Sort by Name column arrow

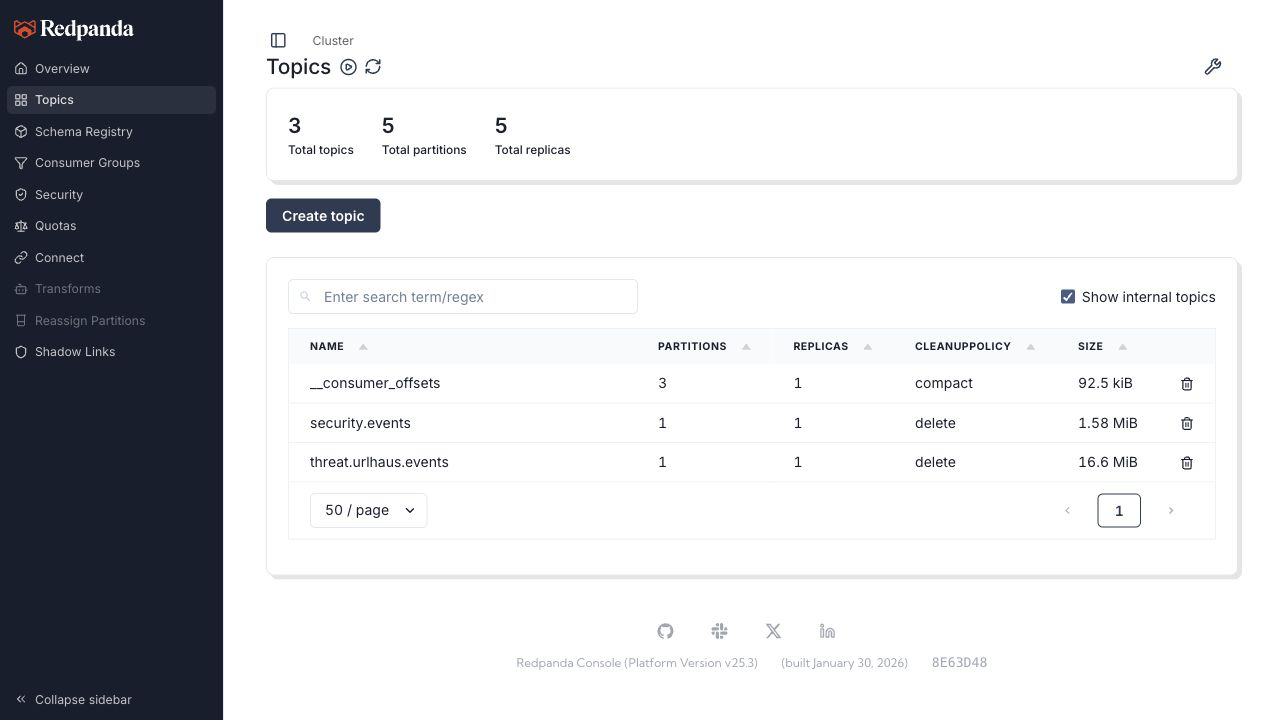point(363,347)
